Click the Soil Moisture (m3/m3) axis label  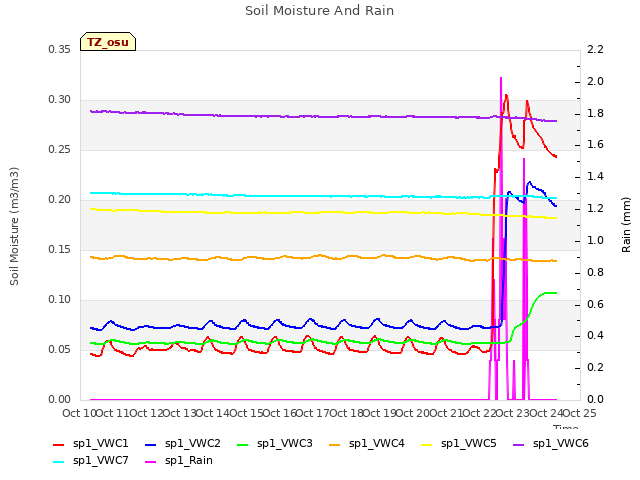click(x=14, y=226)
